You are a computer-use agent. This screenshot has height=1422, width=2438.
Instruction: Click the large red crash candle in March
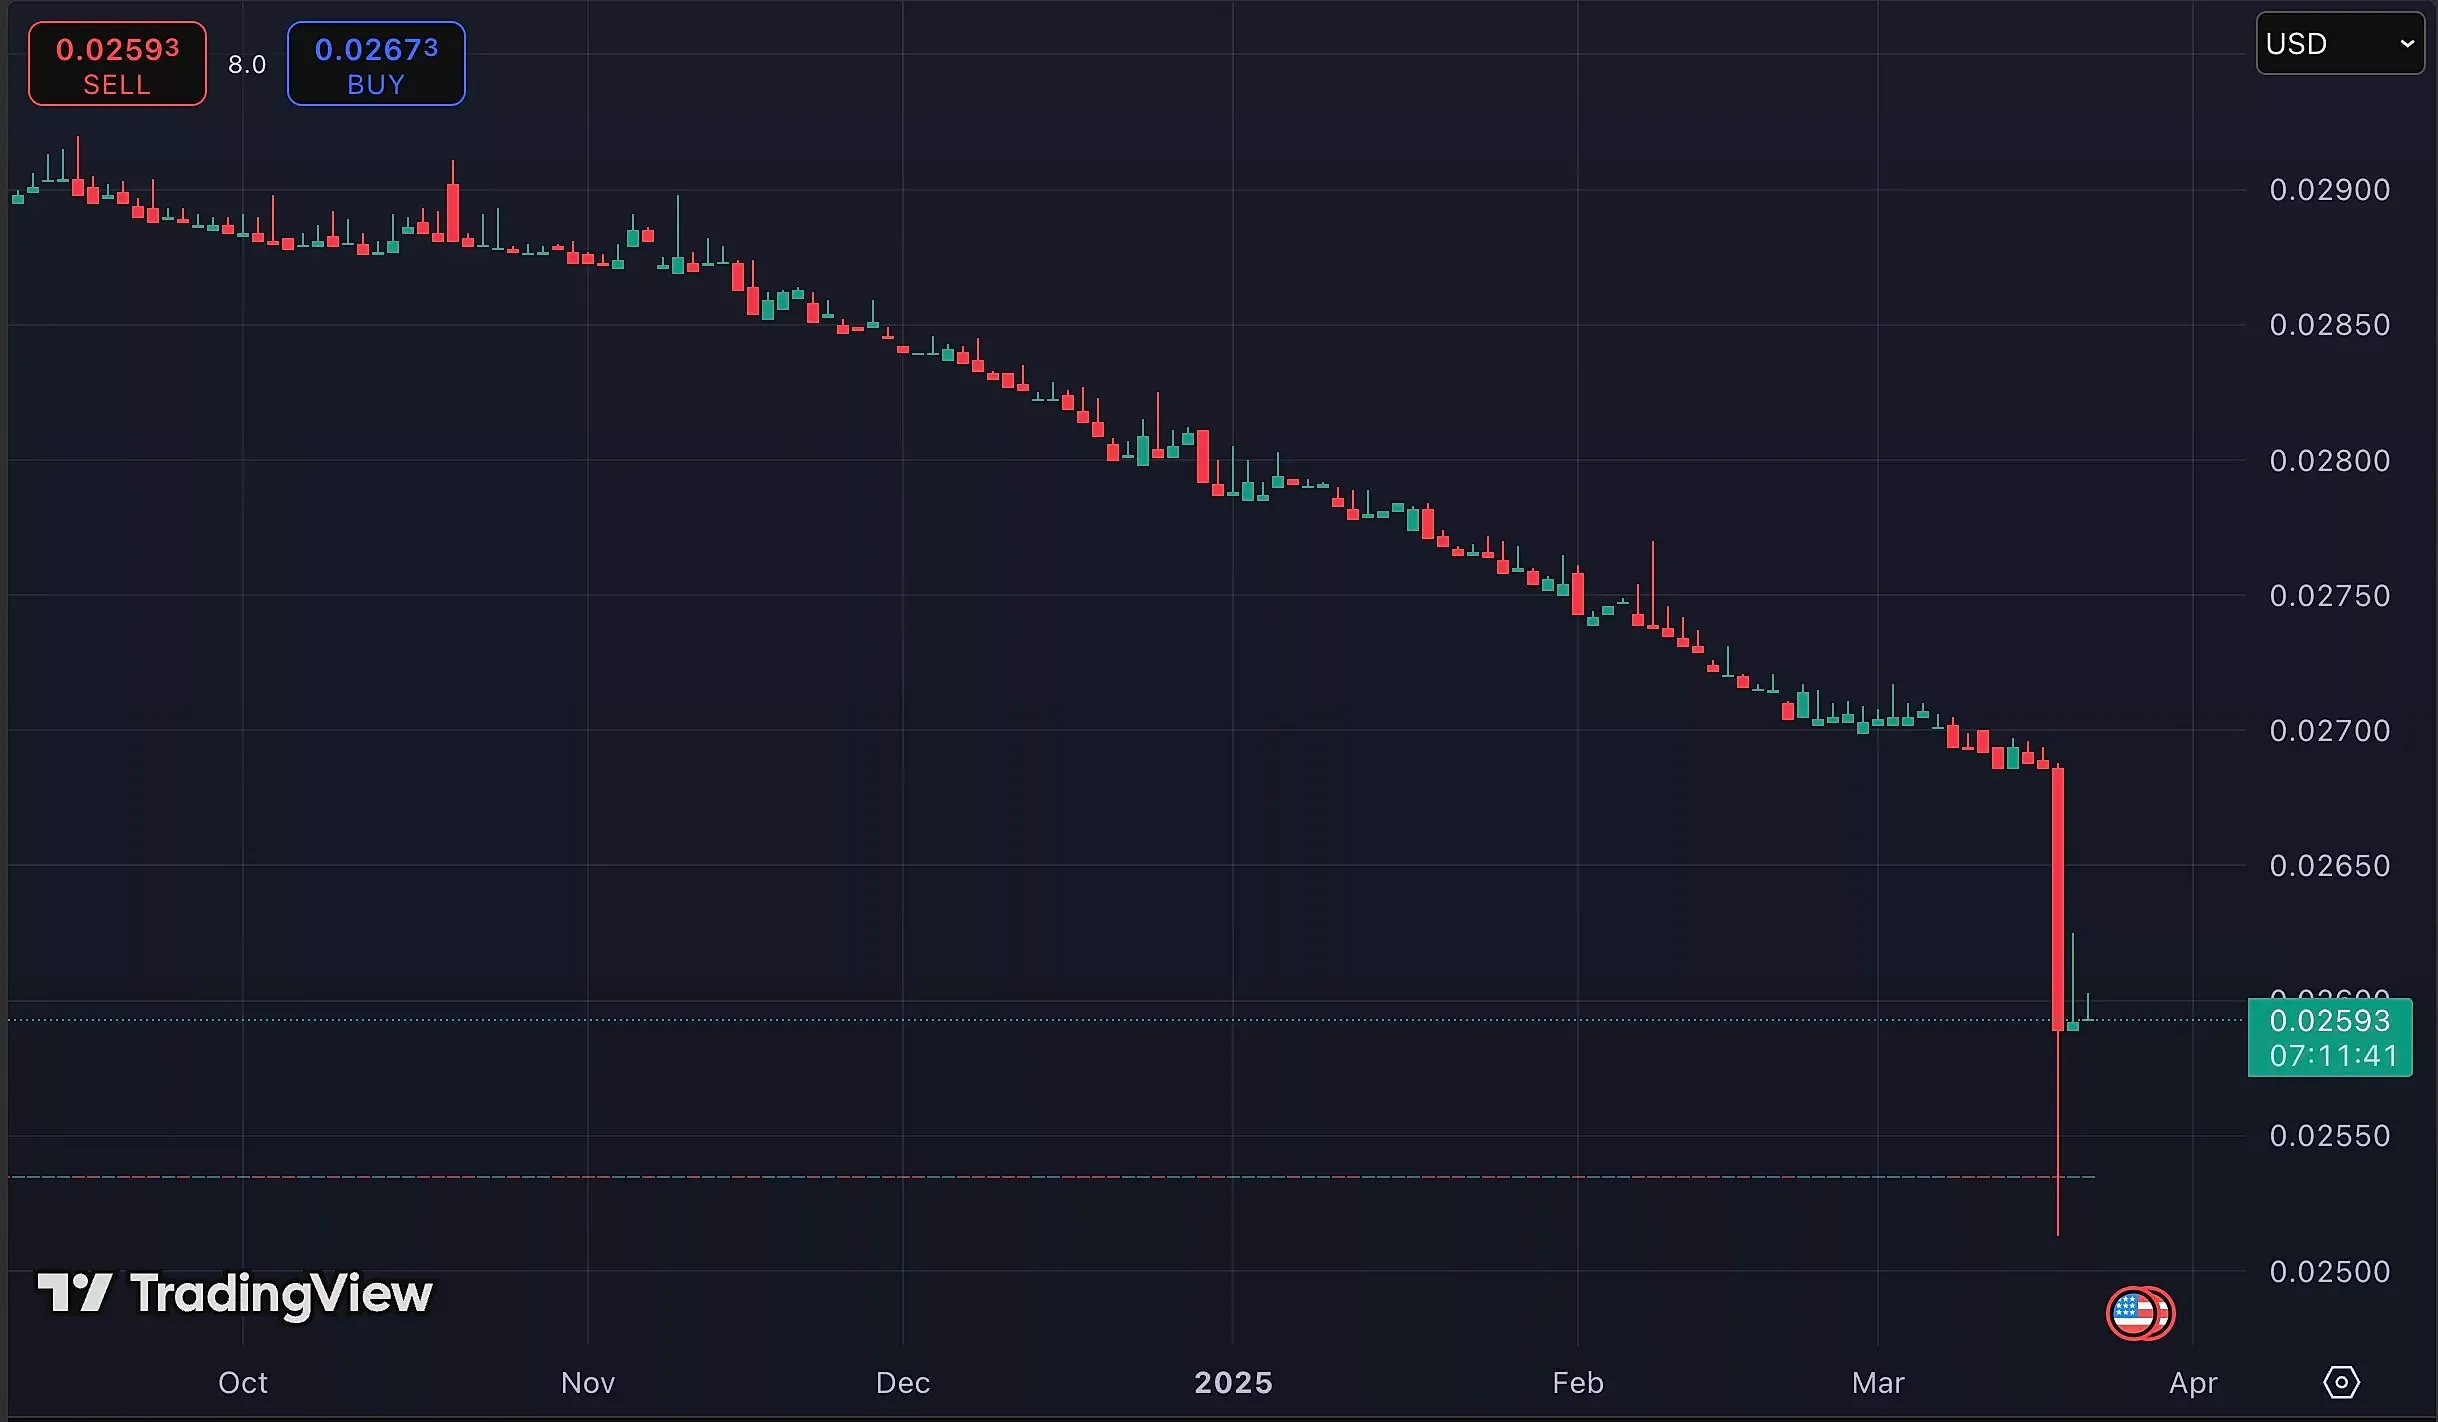2058,899
